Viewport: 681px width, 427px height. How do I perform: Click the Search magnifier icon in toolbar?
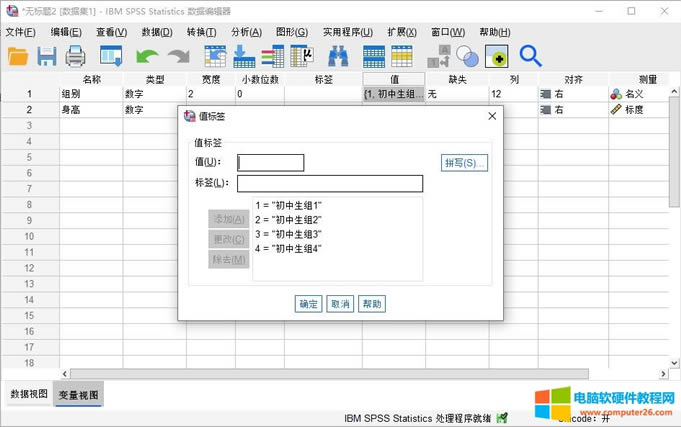(530, 57)
